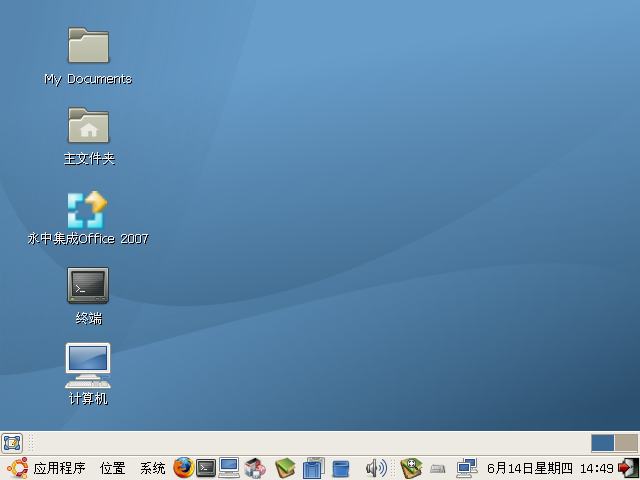The image size is (640, 480).
Task: Click the blue window launcher icon
Action: (x=340, y=469)
